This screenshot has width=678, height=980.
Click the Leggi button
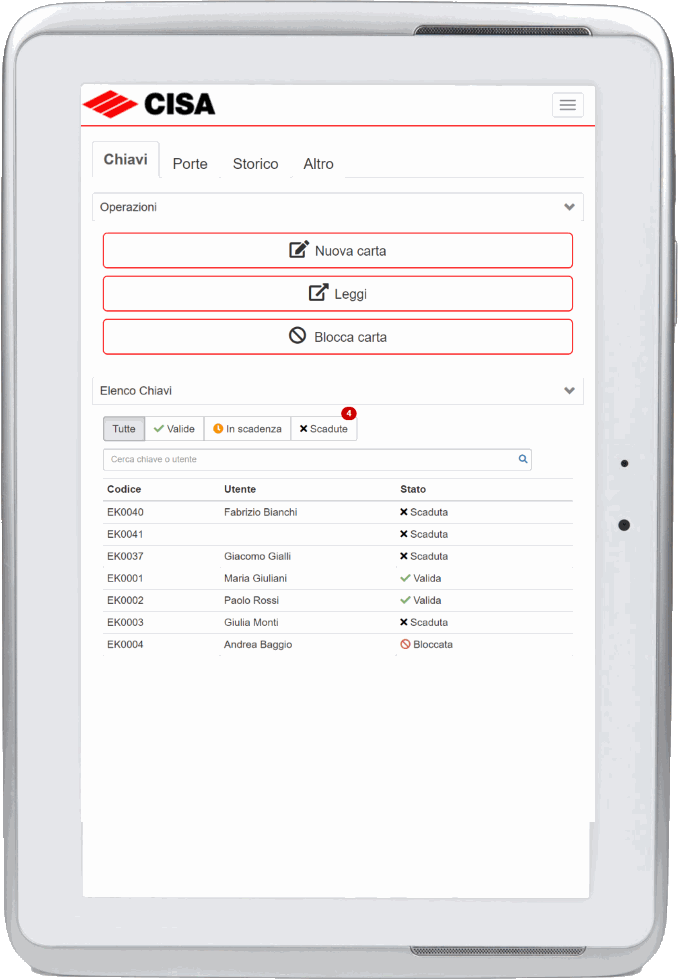[x=338, y=294]
